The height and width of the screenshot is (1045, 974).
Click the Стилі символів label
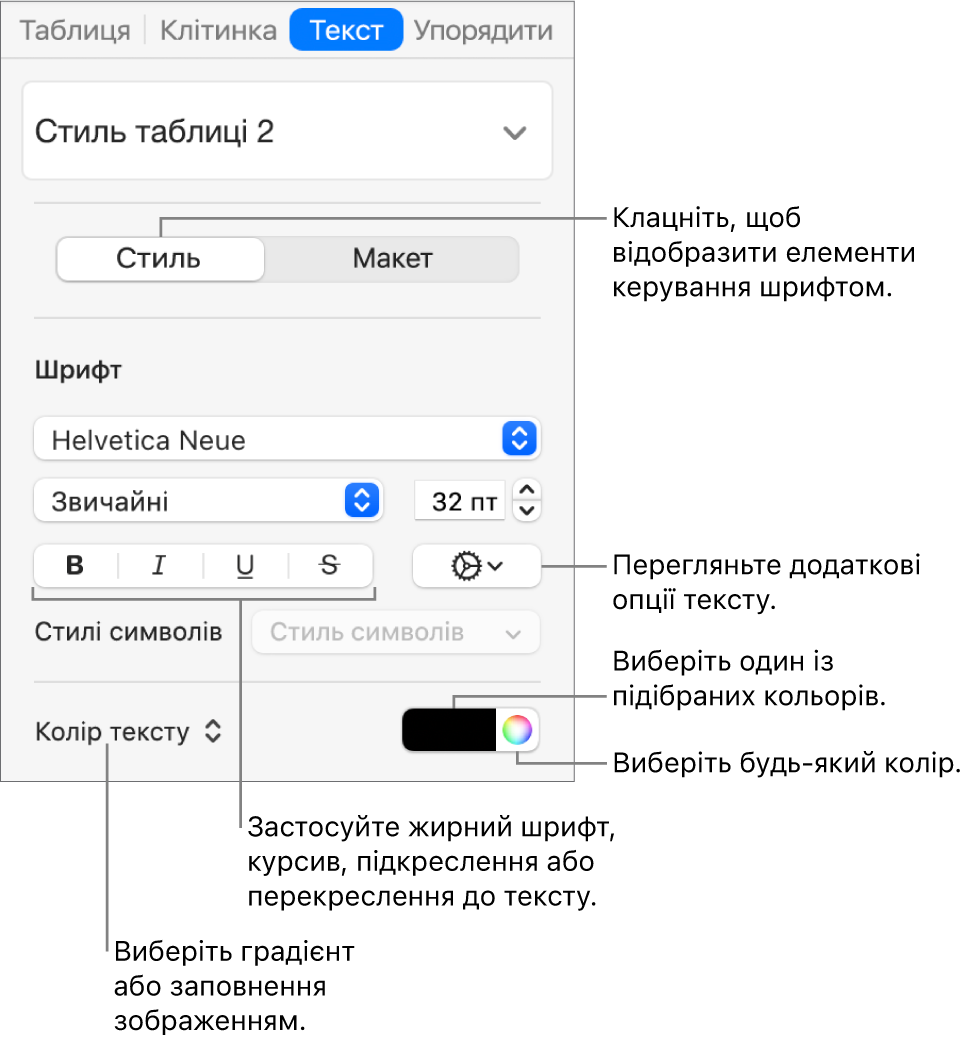[128, 632]
